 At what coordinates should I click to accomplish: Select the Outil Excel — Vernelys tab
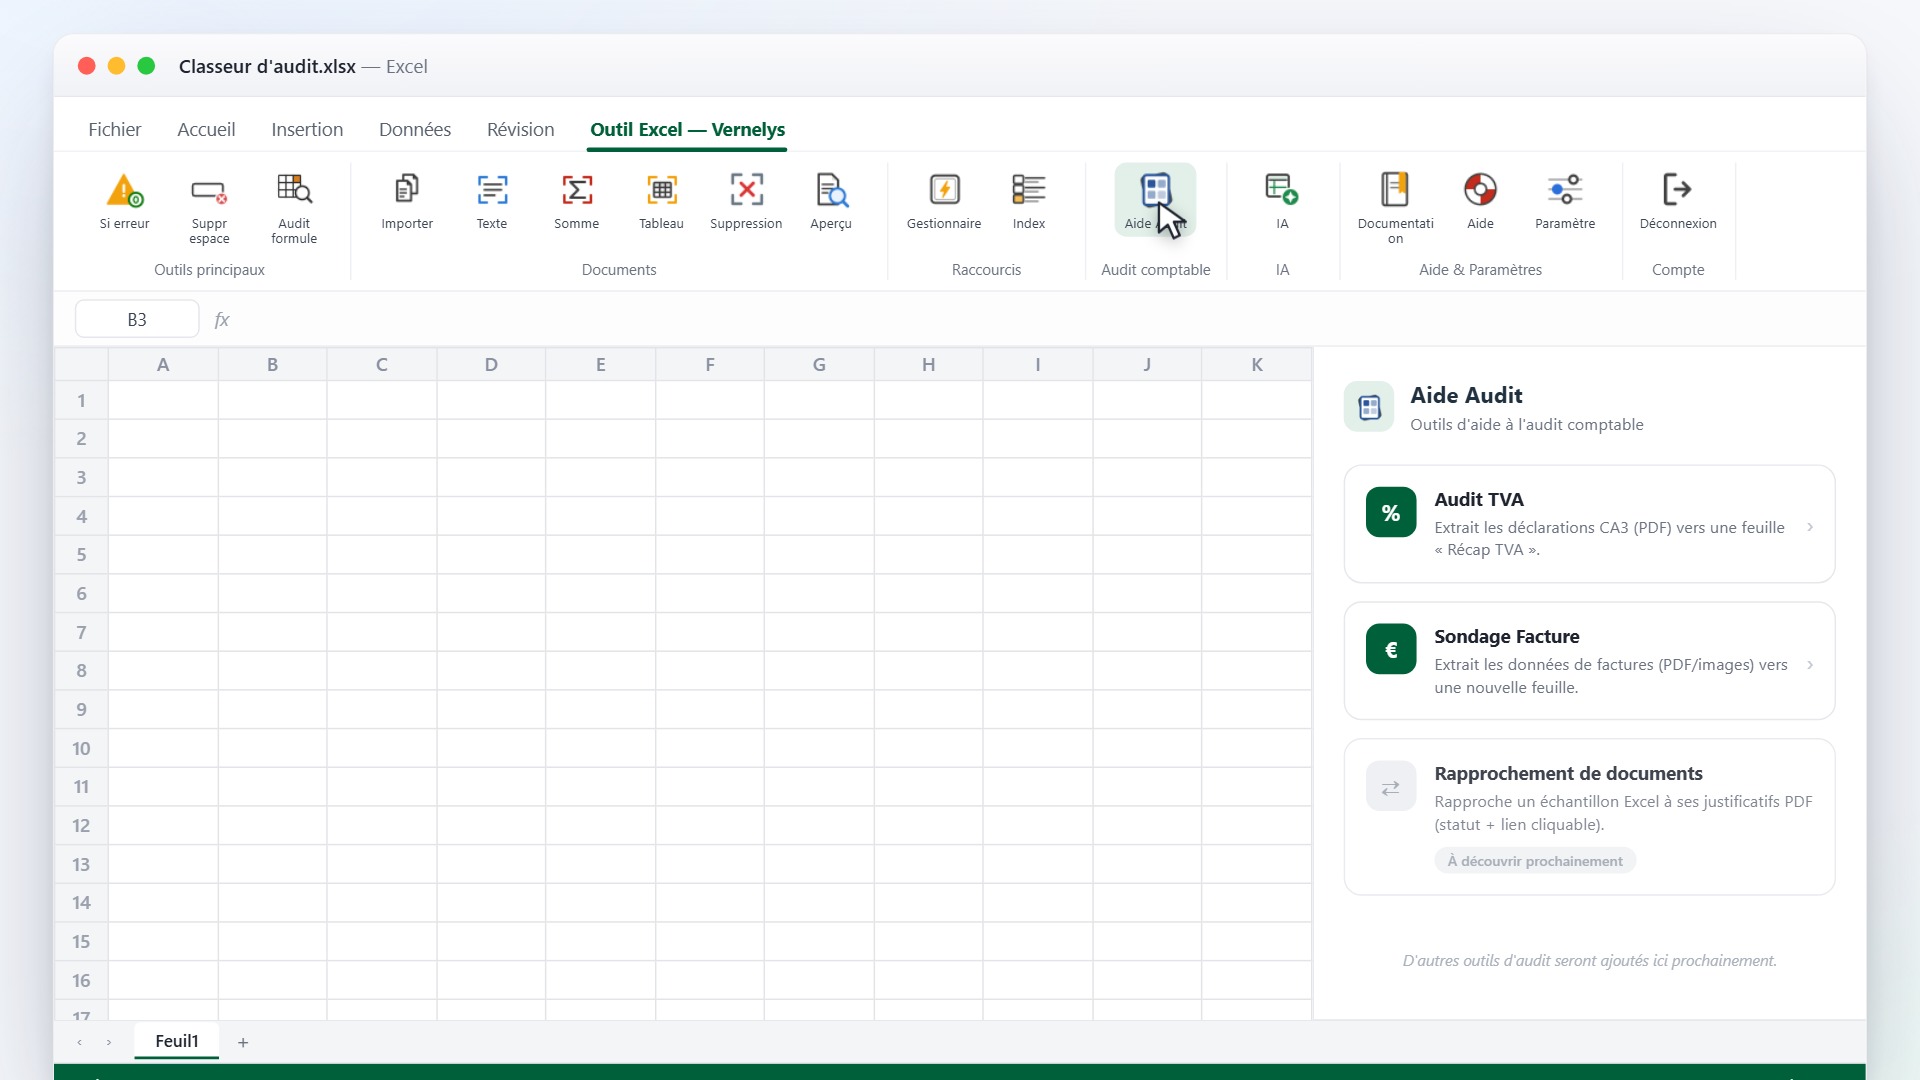point(687,130)
